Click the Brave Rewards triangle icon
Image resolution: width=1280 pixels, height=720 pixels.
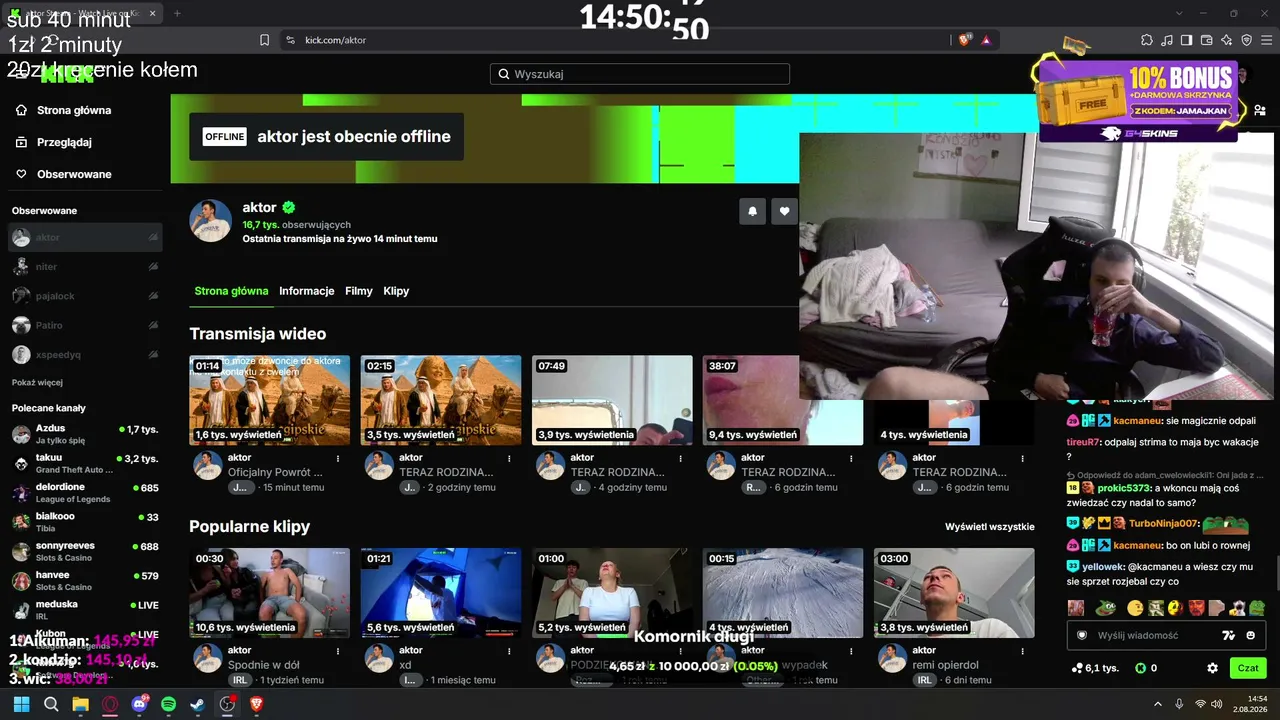coord(986,40)
